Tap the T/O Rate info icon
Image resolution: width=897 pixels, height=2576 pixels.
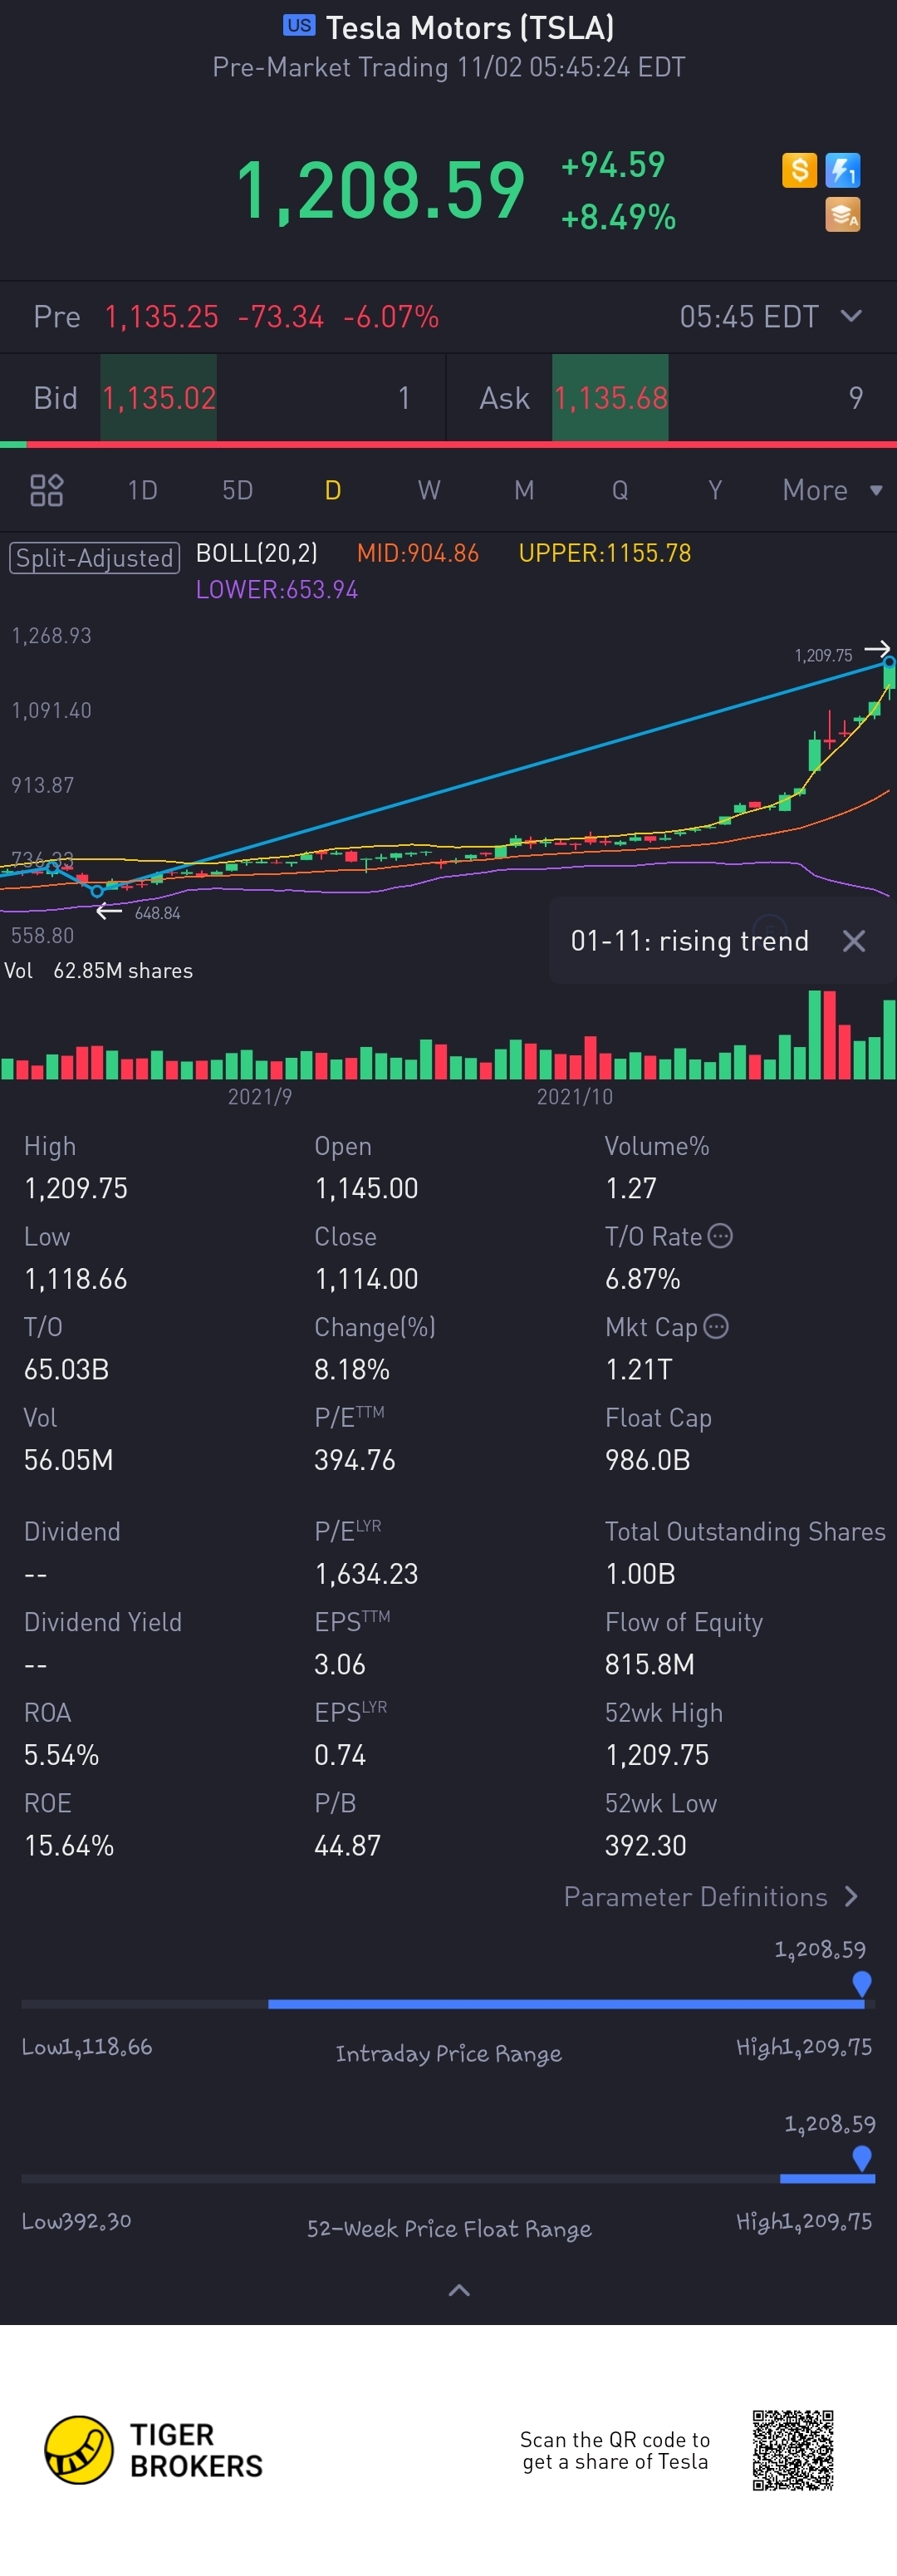(720, 1236)
